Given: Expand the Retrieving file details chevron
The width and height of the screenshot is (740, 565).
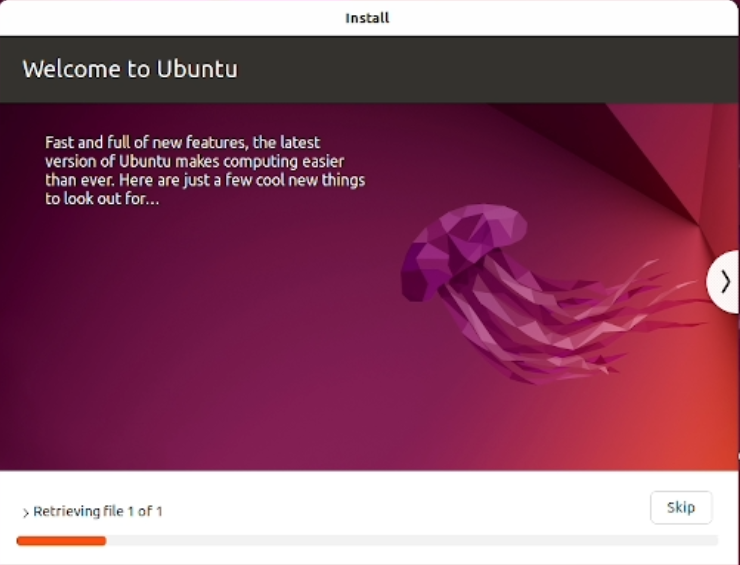Looking at the screenshot, I should click(x=25, y=513).
